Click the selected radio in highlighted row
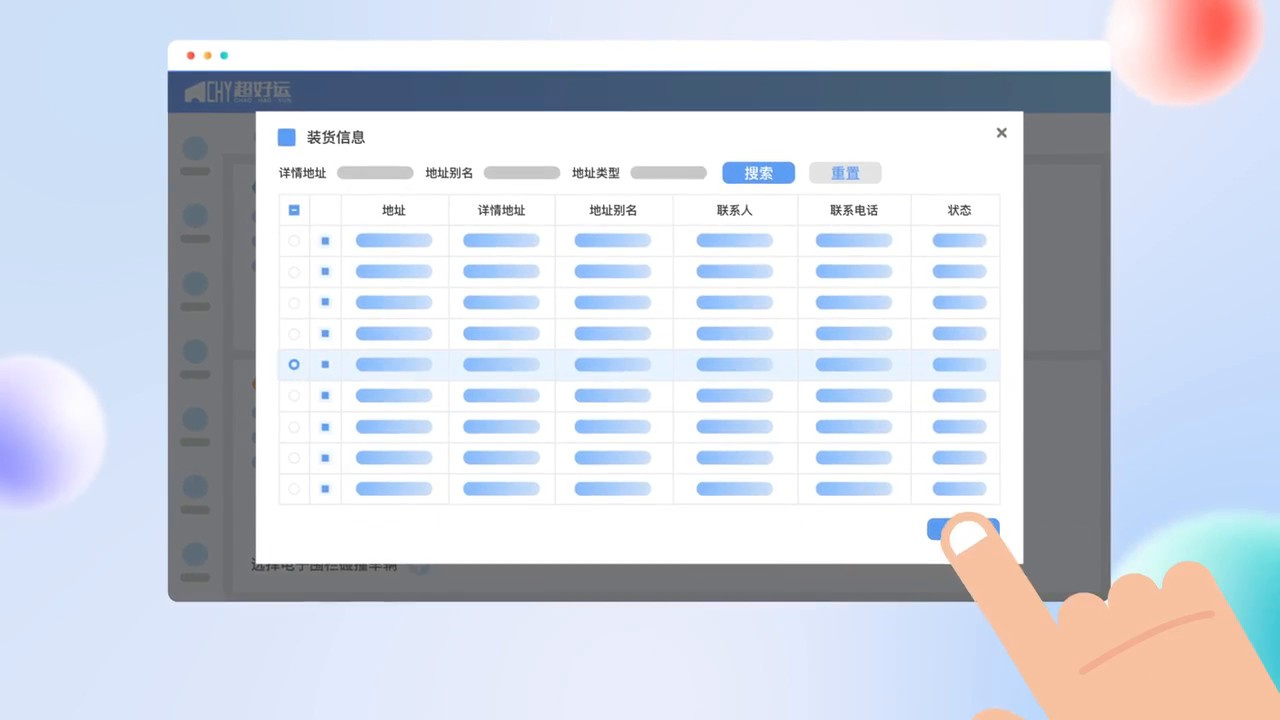 (294, 365)
